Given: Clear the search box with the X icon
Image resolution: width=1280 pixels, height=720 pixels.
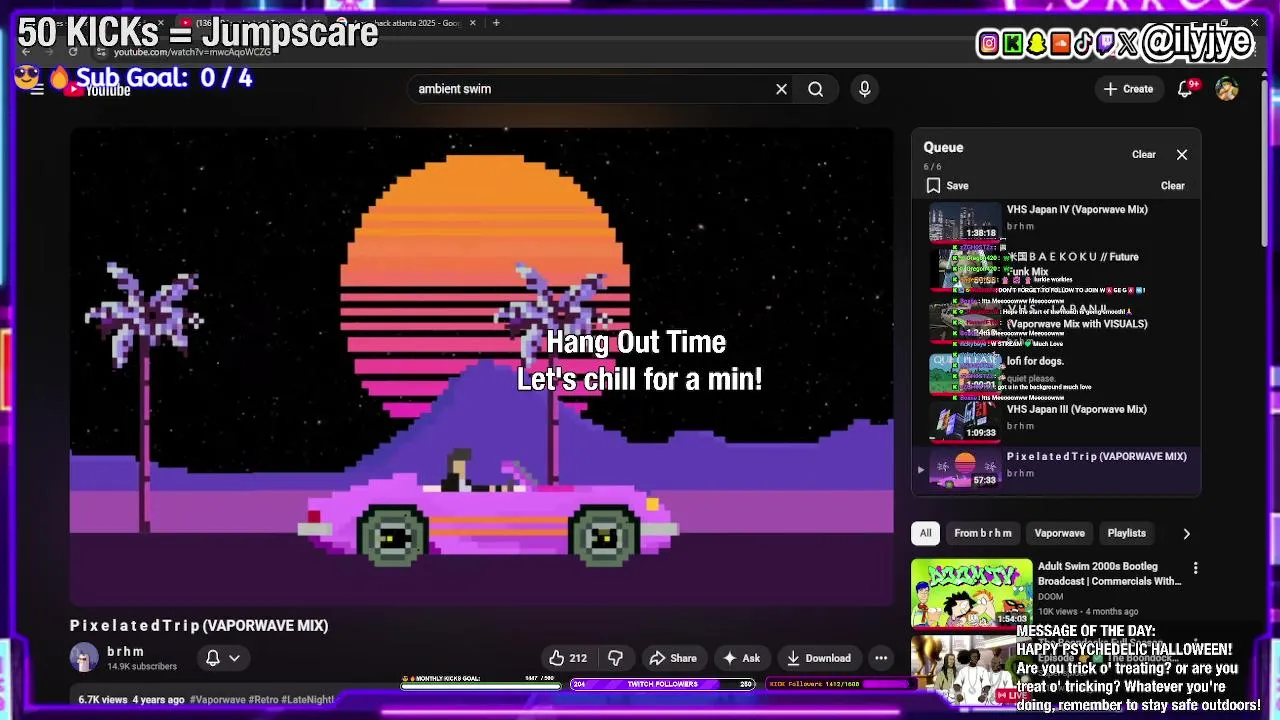Looking at the screenshot, I should [x=781, y=89].
